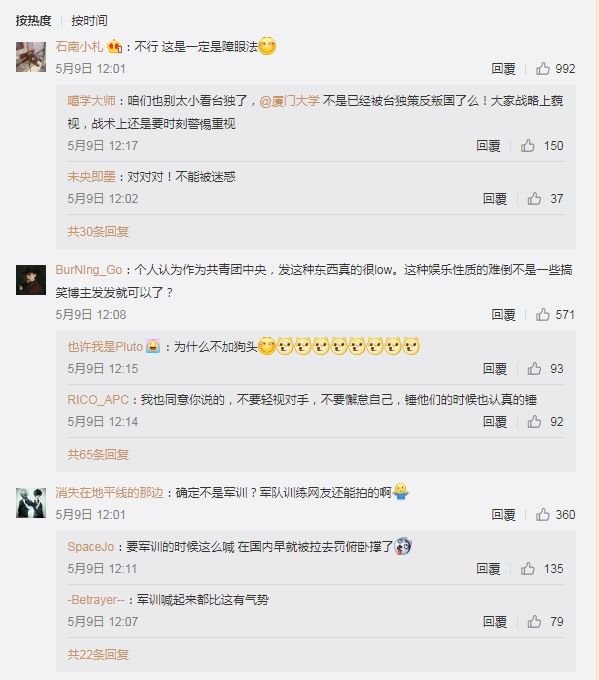
Task: Sort comments by 按时间
Action: 89,20
